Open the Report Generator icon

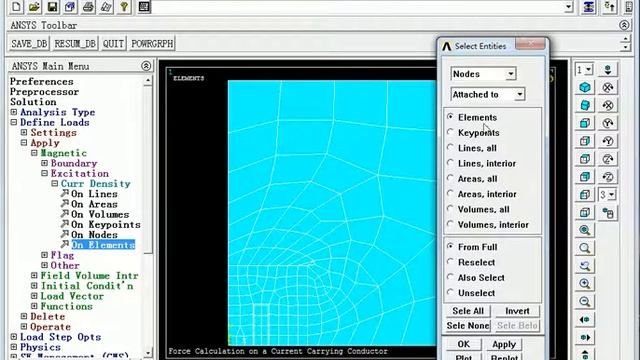tap(106, 7)
